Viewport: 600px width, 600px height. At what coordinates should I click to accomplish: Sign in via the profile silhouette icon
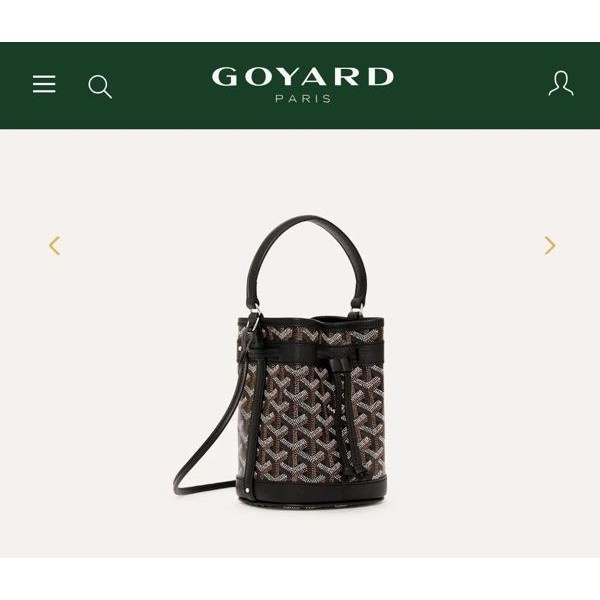click(x=561, y=83)
